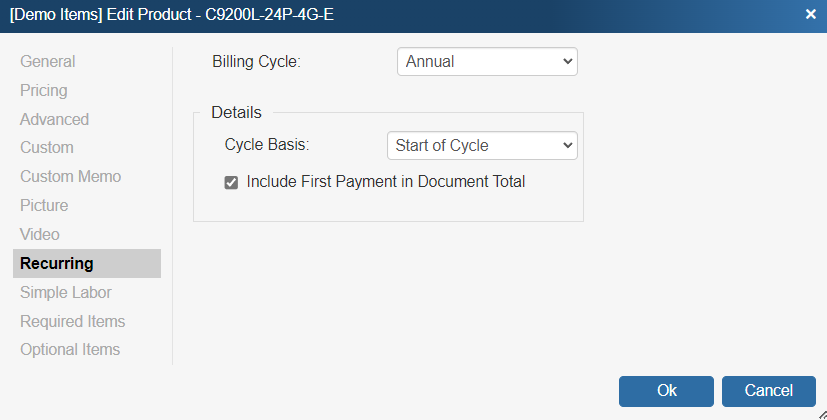The height and width of the screenshot is (420, 827).
Task: Click the dialog resize grip corner
Action: pos(821,413)
